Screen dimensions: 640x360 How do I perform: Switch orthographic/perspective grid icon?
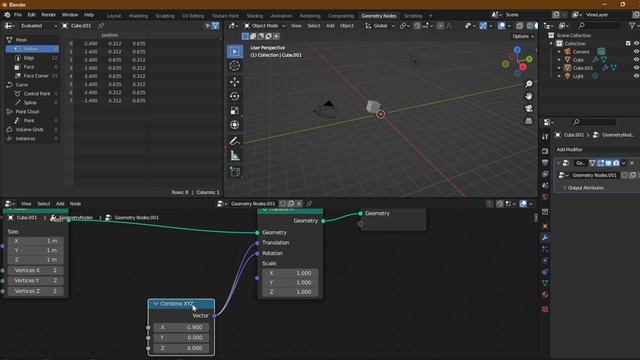pyautogui.click(x=529, y=121)
